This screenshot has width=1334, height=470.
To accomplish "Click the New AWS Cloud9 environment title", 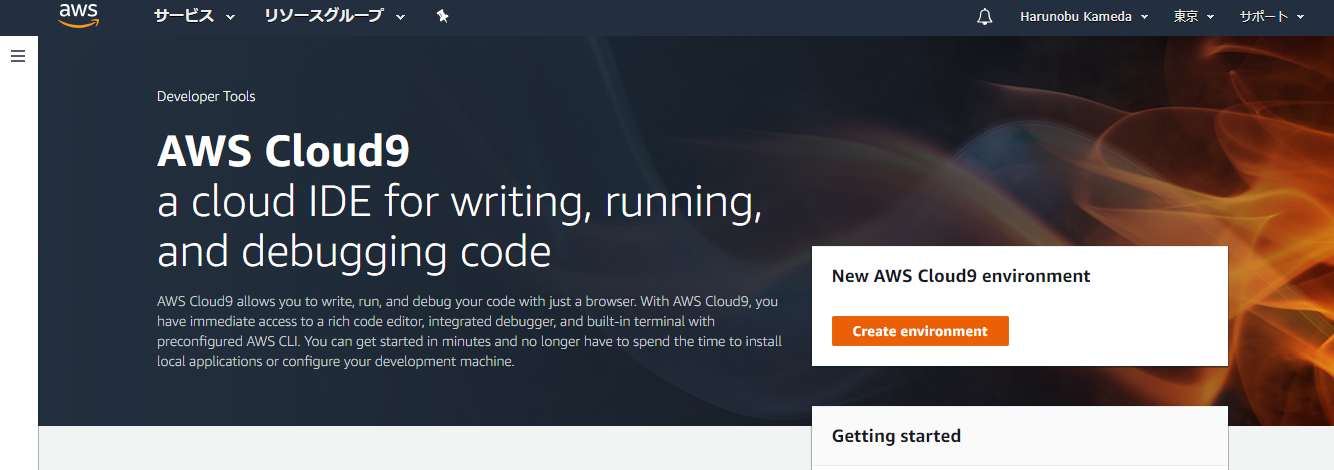I will point(961,276).
